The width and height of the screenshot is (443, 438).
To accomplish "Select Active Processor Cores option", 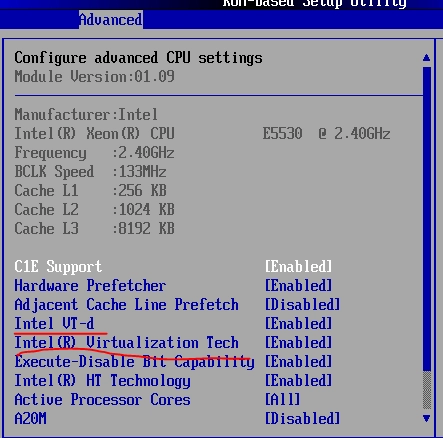I will point(102,400).
